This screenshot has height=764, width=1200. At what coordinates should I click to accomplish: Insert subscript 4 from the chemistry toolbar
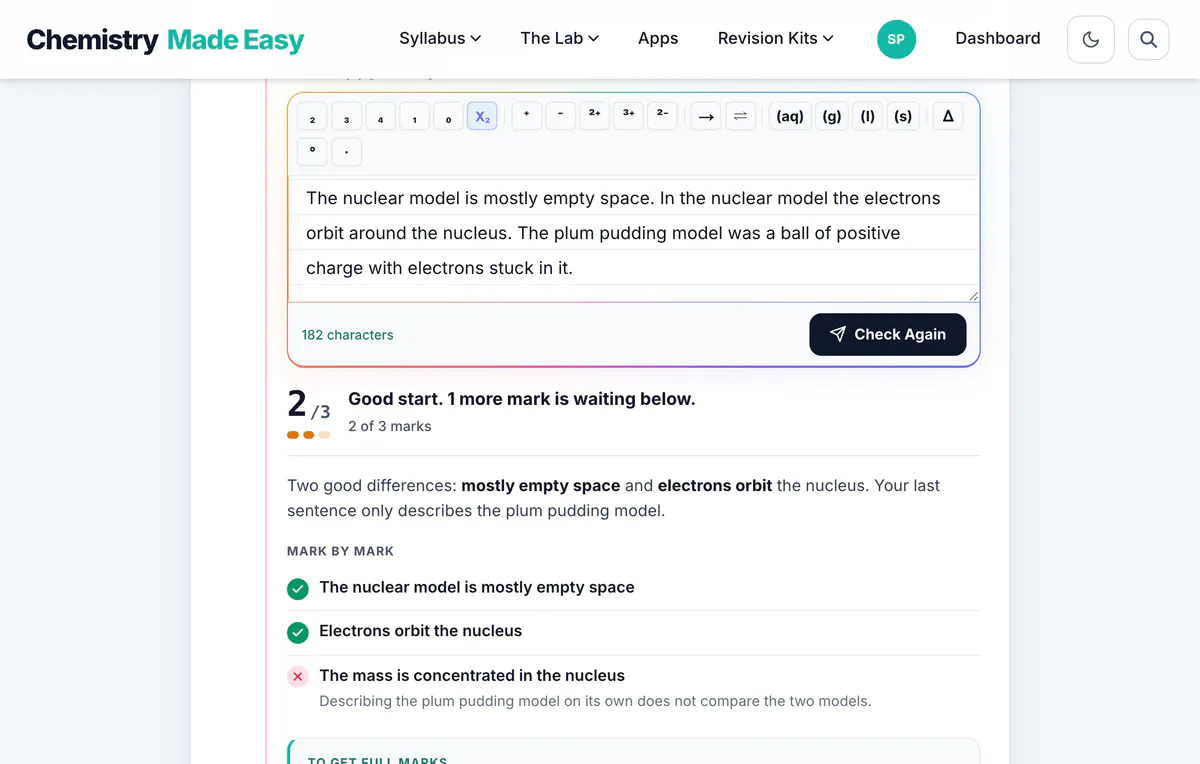(x=381, y=117)
